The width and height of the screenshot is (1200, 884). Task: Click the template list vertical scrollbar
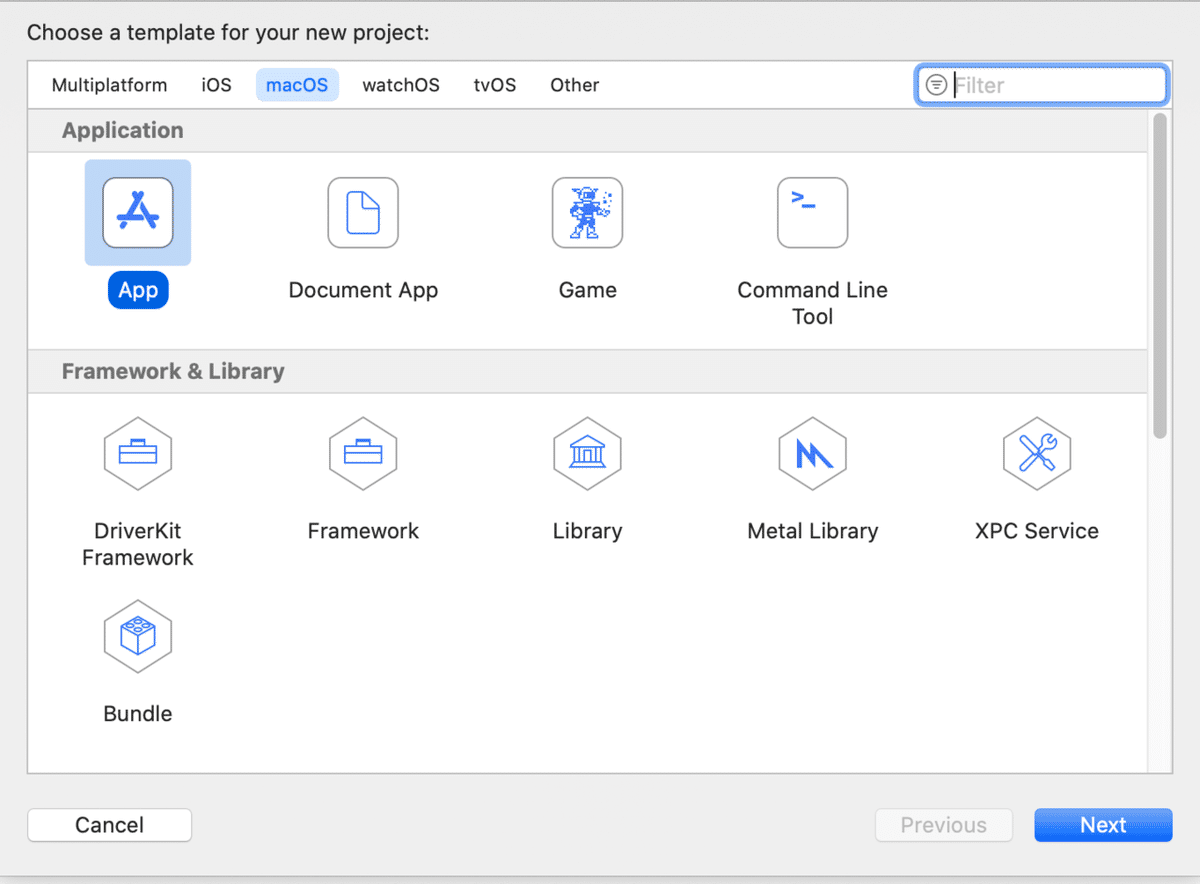[1160, 277]
